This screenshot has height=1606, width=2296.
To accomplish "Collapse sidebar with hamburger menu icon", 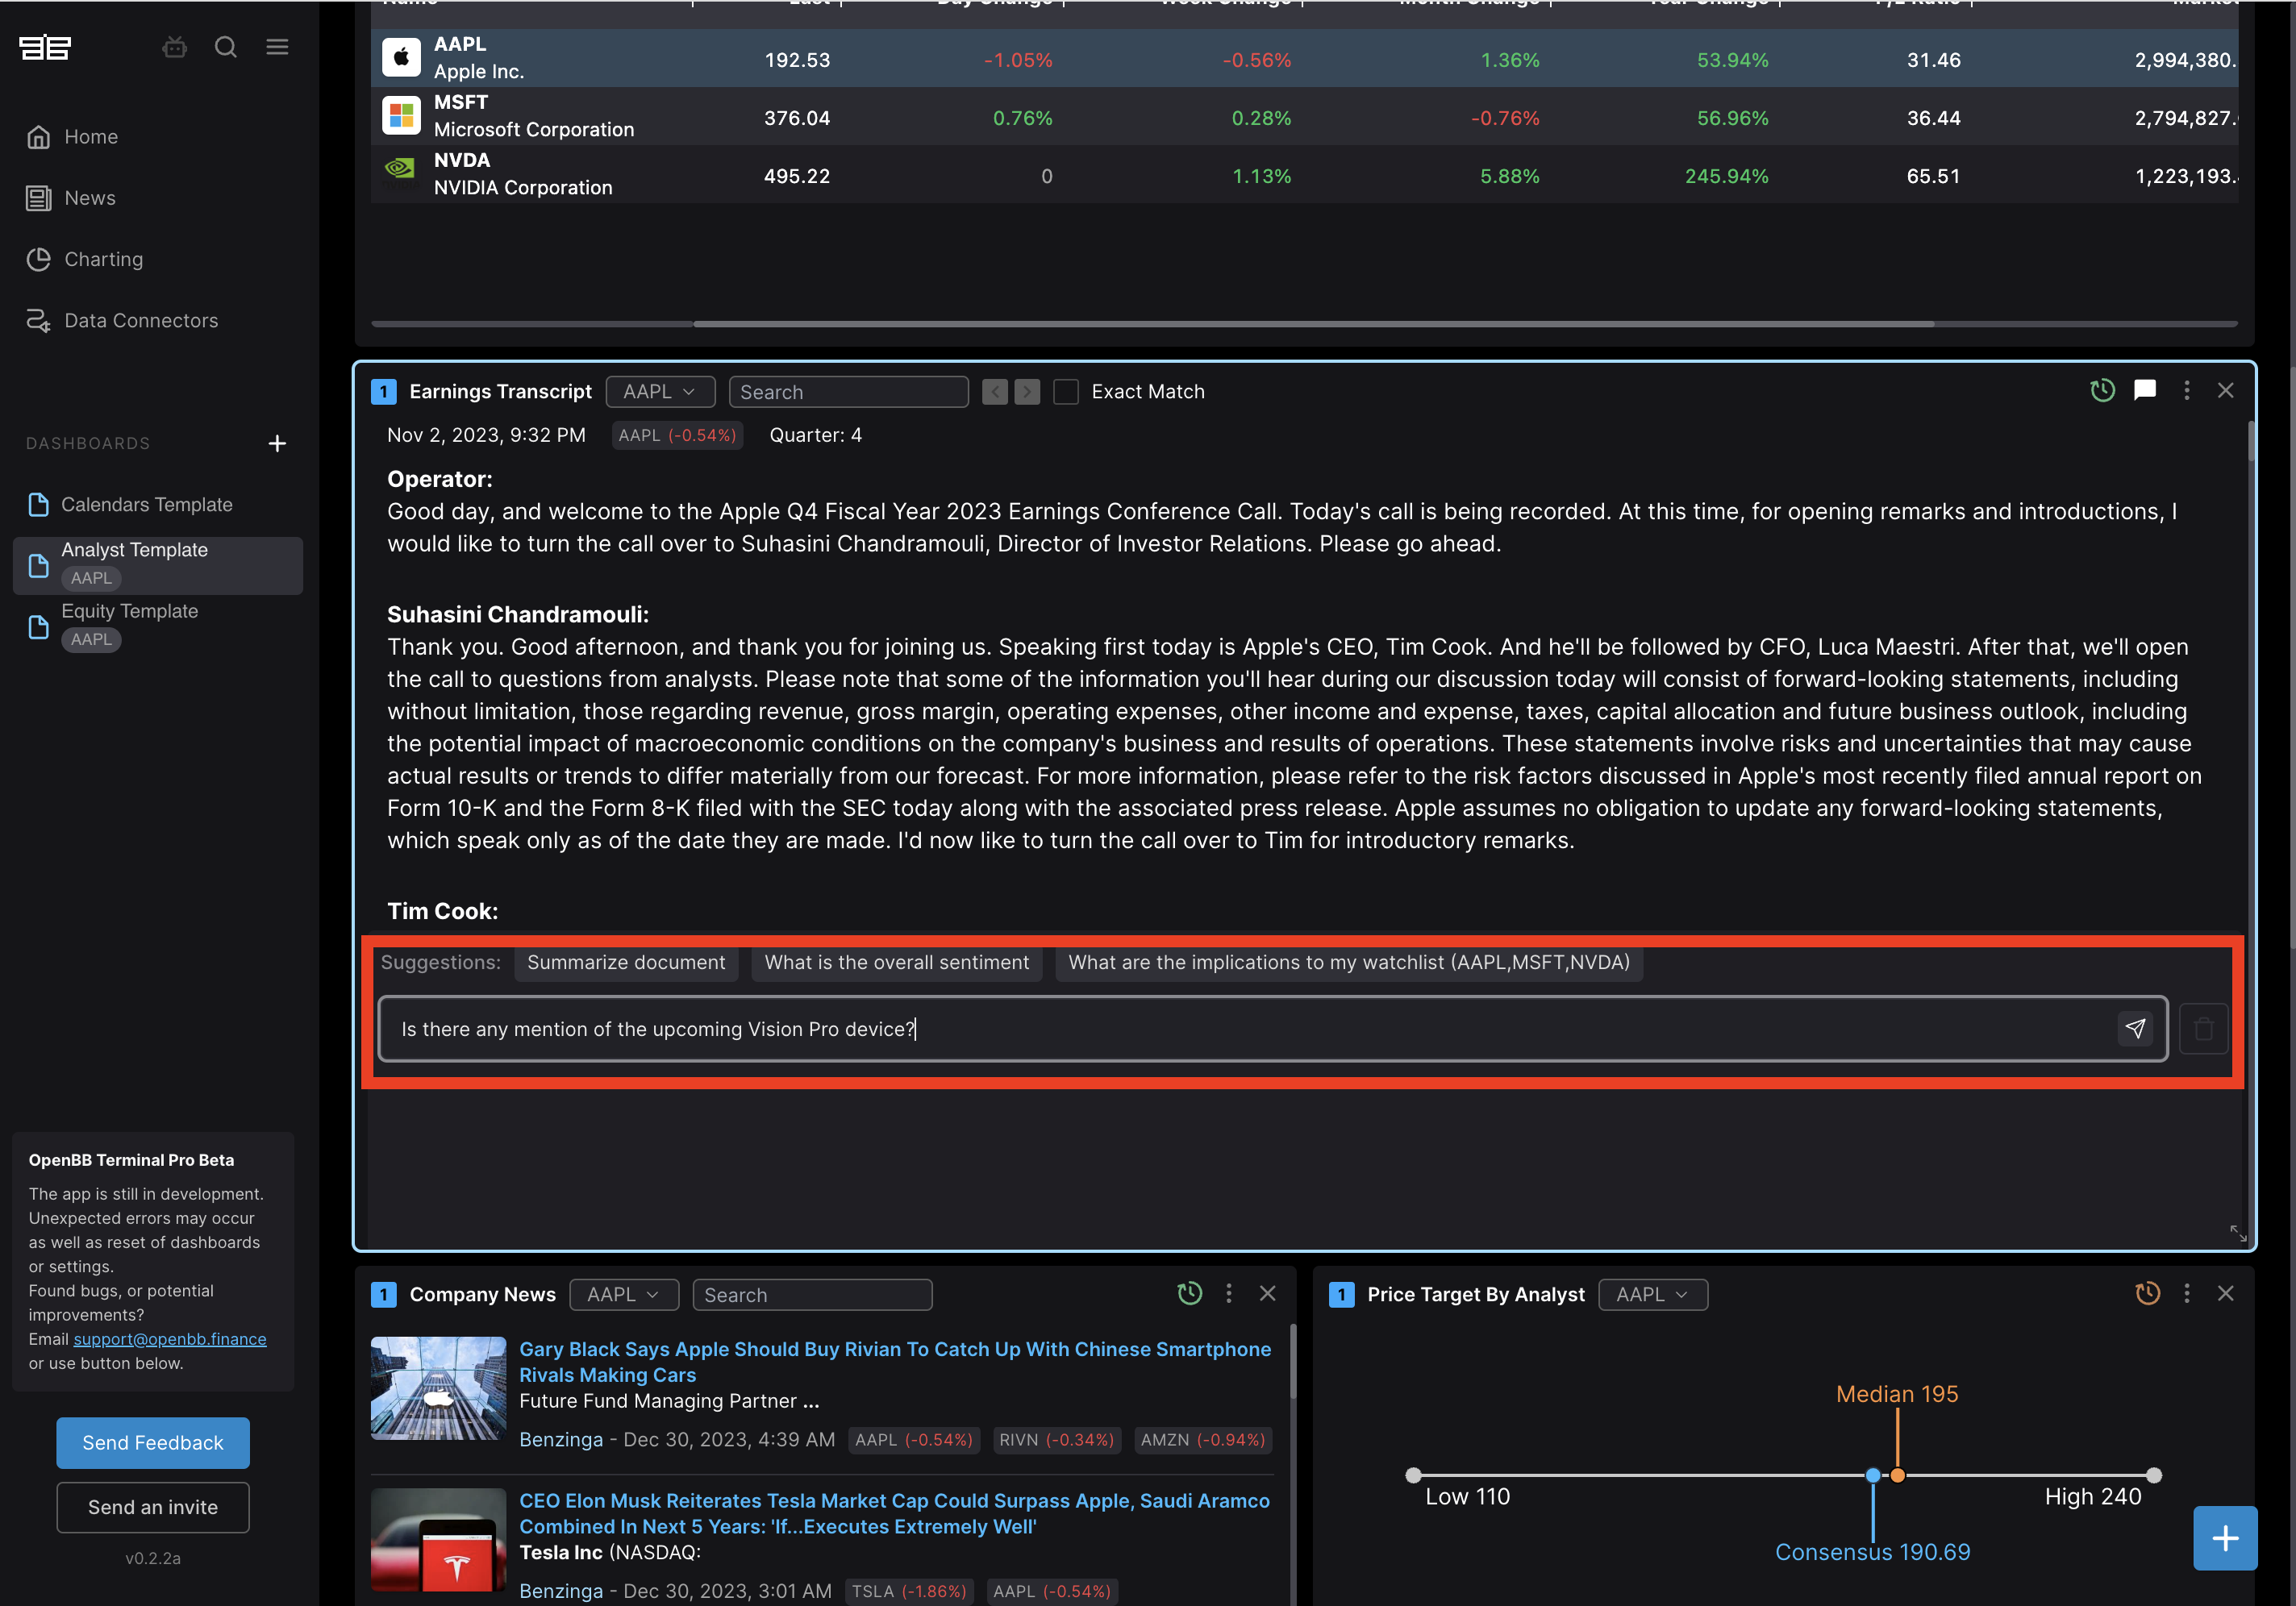I will click(277, 47).
